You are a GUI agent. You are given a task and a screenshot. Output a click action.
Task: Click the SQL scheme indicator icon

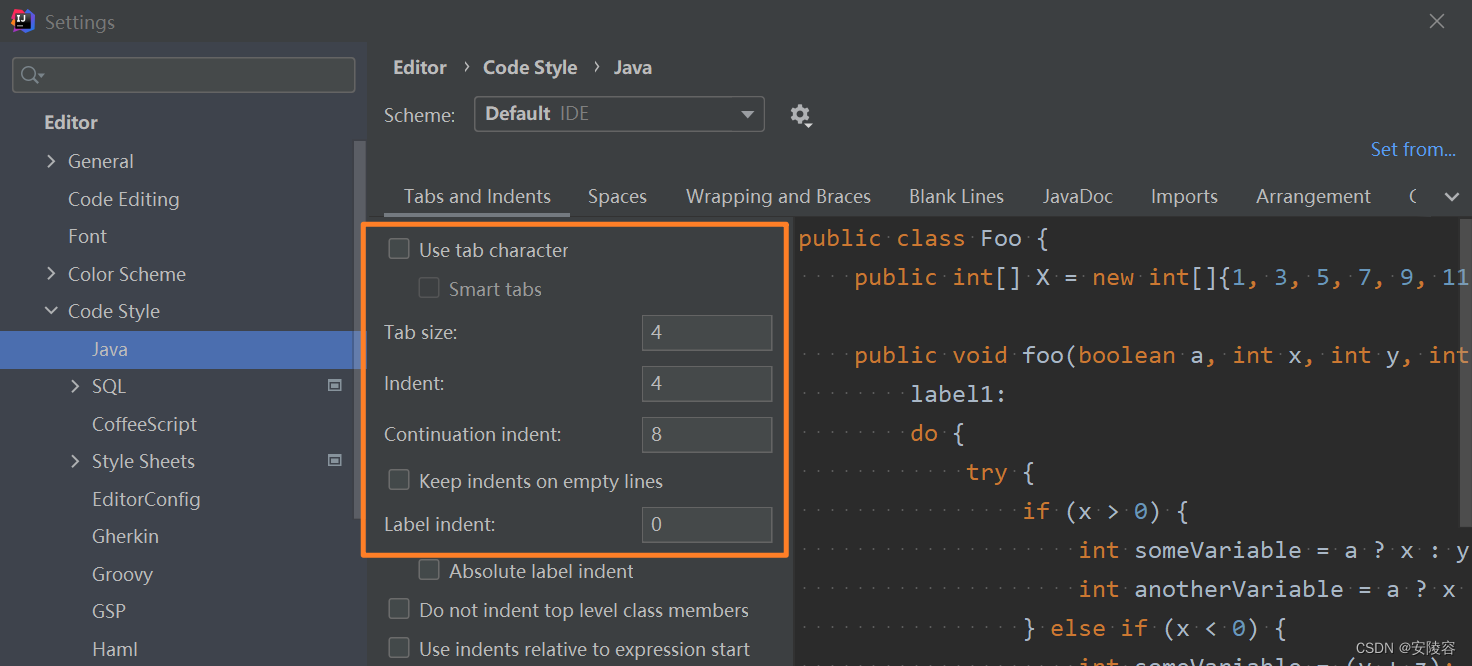[335, 386]
